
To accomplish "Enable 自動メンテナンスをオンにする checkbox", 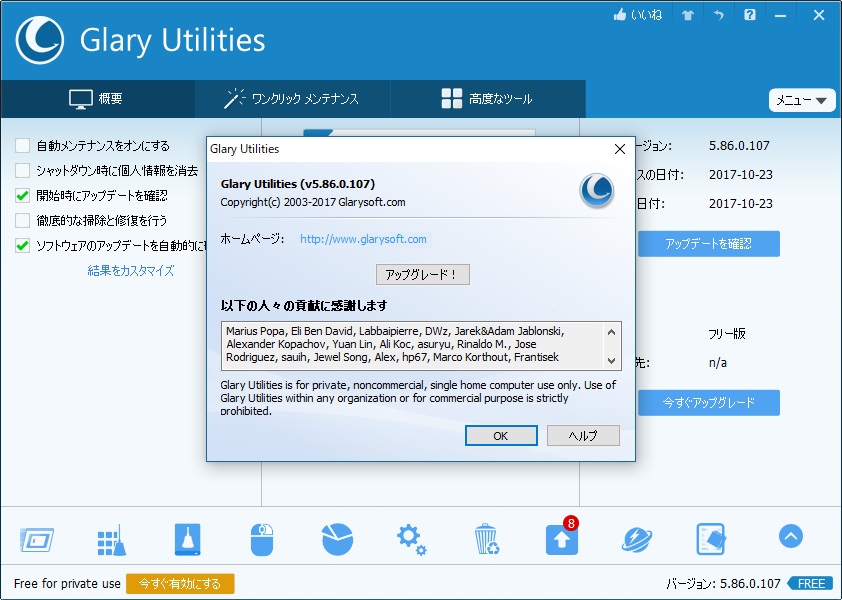I will [22, 145].
